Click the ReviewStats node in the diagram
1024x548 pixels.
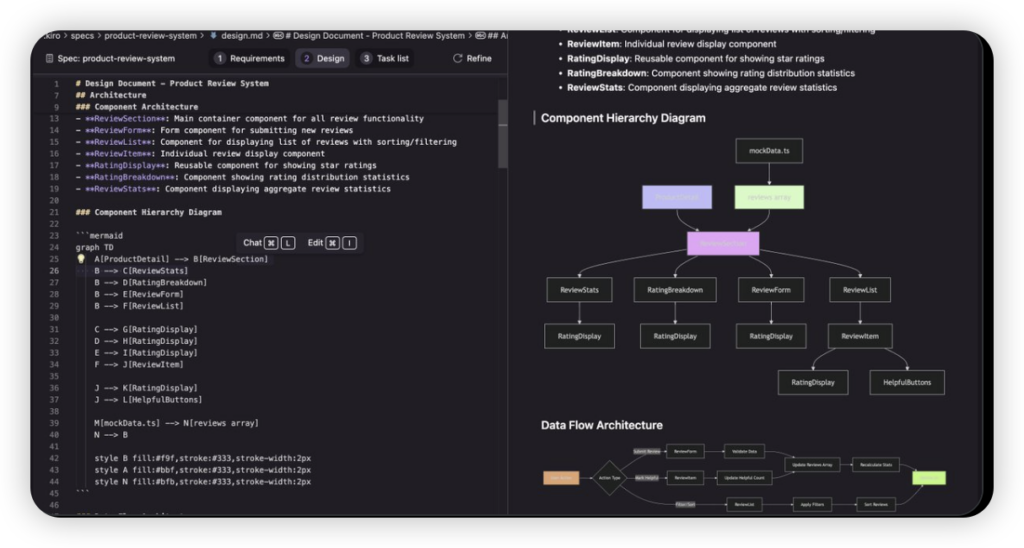[579, 290]
